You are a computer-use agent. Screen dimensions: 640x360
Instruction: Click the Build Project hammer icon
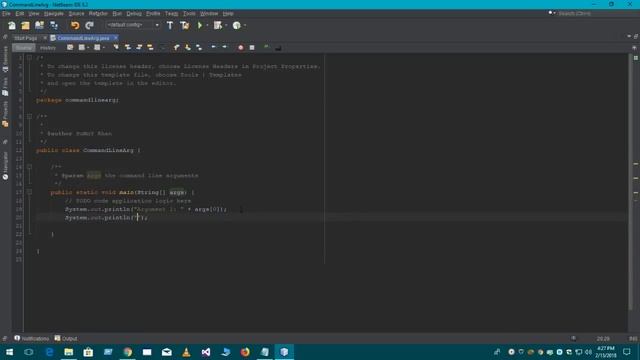click(170, 25)
